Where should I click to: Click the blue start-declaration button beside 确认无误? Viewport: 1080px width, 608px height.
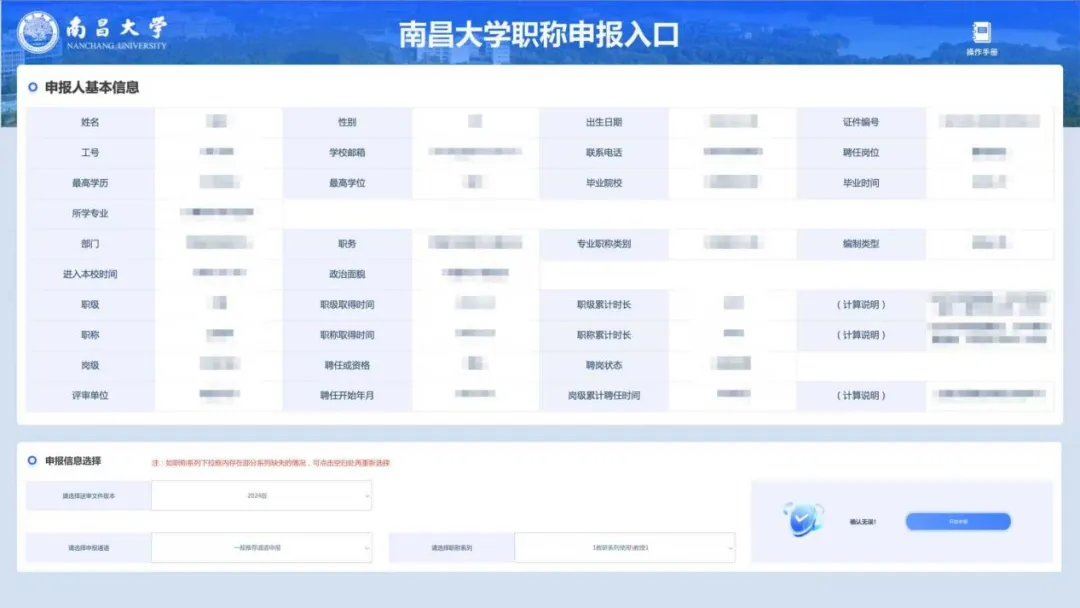958,522
